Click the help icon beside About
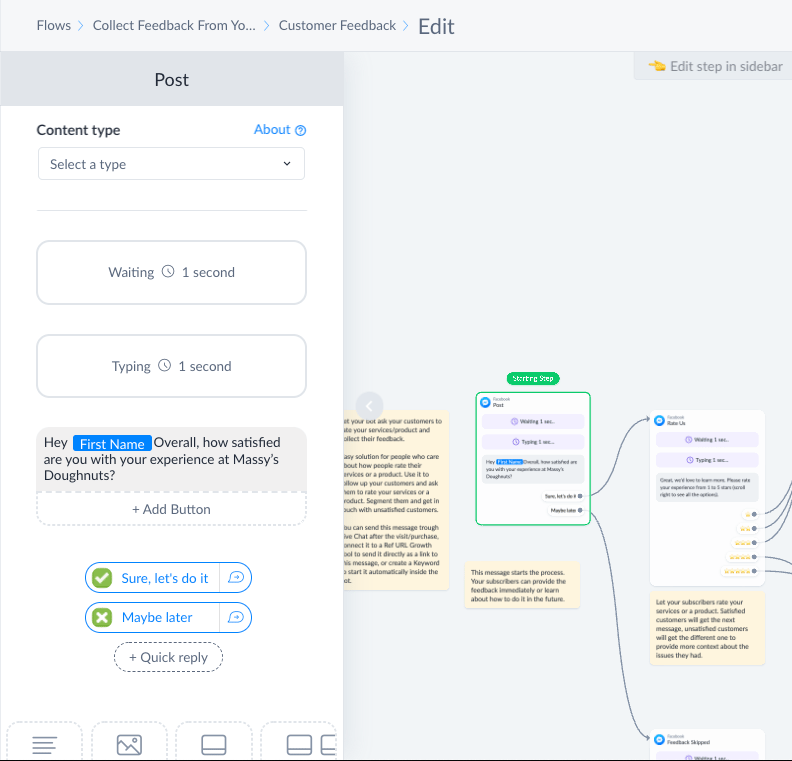 [301, 130]
